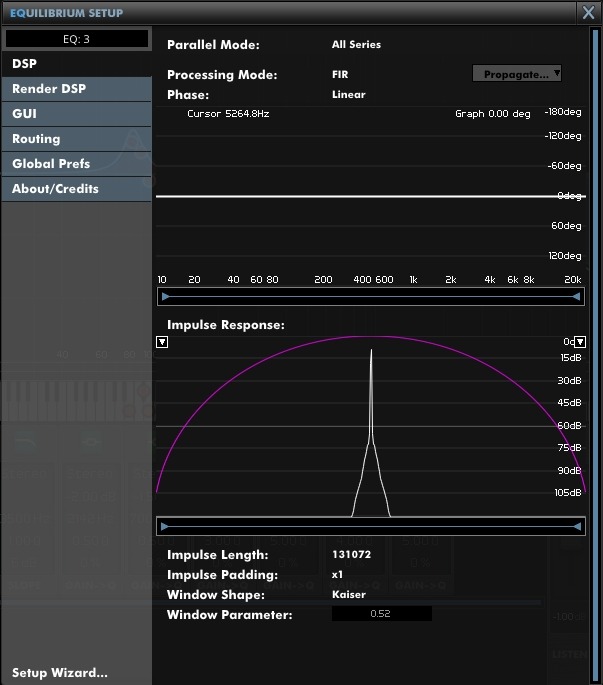The width and height of the screenshot is (603, 685).
Task: Click the impulse response right range handle
Action: 577,526
